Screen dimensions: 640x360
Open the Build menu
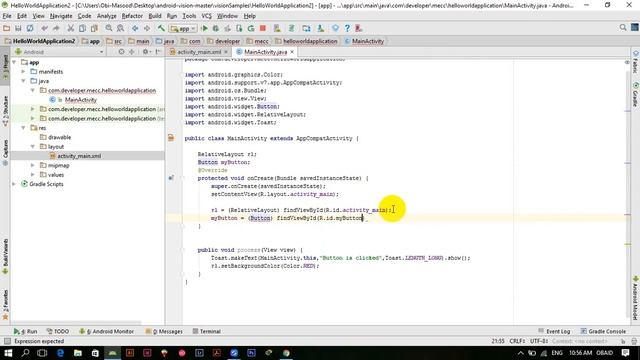(155, 16)
